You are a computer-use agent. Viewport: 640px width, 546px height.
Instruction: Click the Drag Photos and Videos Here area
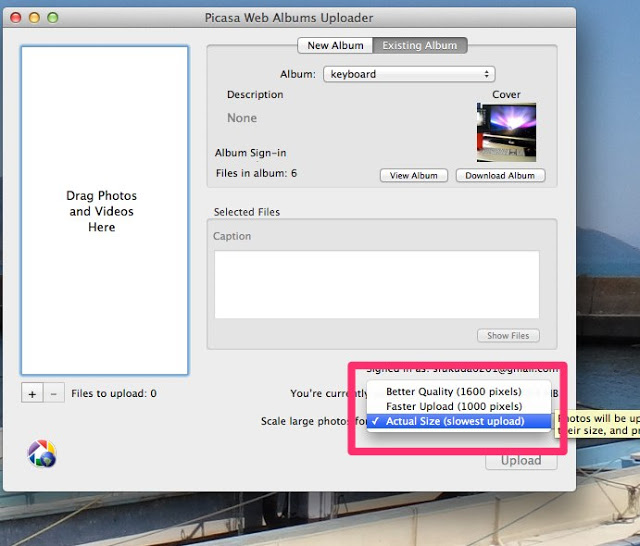[104, 211]
